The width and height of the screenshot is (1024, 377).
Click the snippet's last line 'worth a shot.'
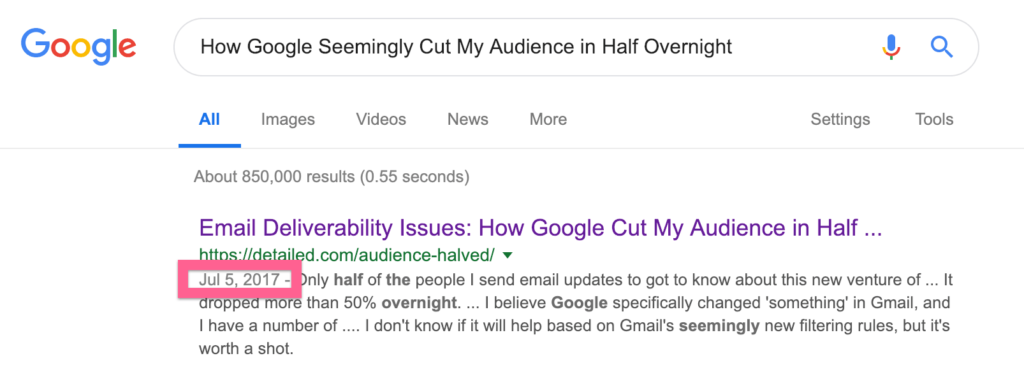[x=246, y=350]
